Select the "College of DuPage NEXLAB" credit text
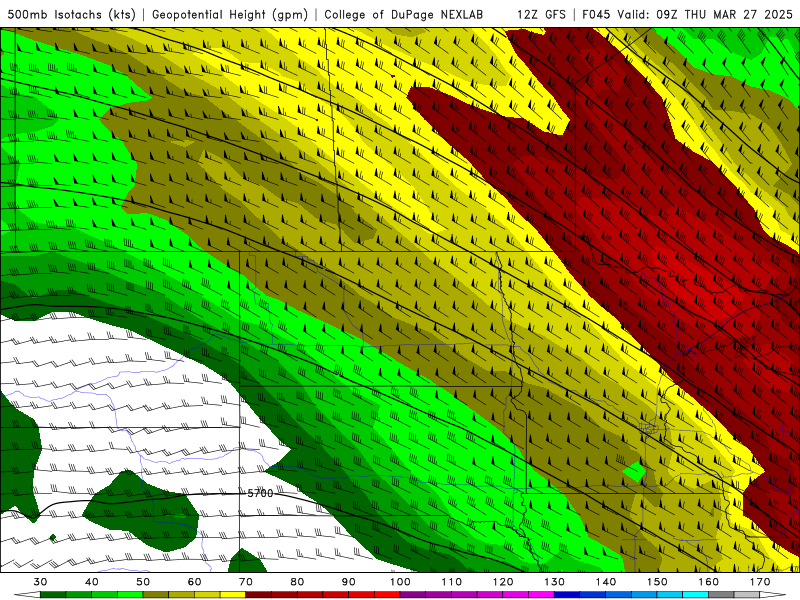 [404, 14]
